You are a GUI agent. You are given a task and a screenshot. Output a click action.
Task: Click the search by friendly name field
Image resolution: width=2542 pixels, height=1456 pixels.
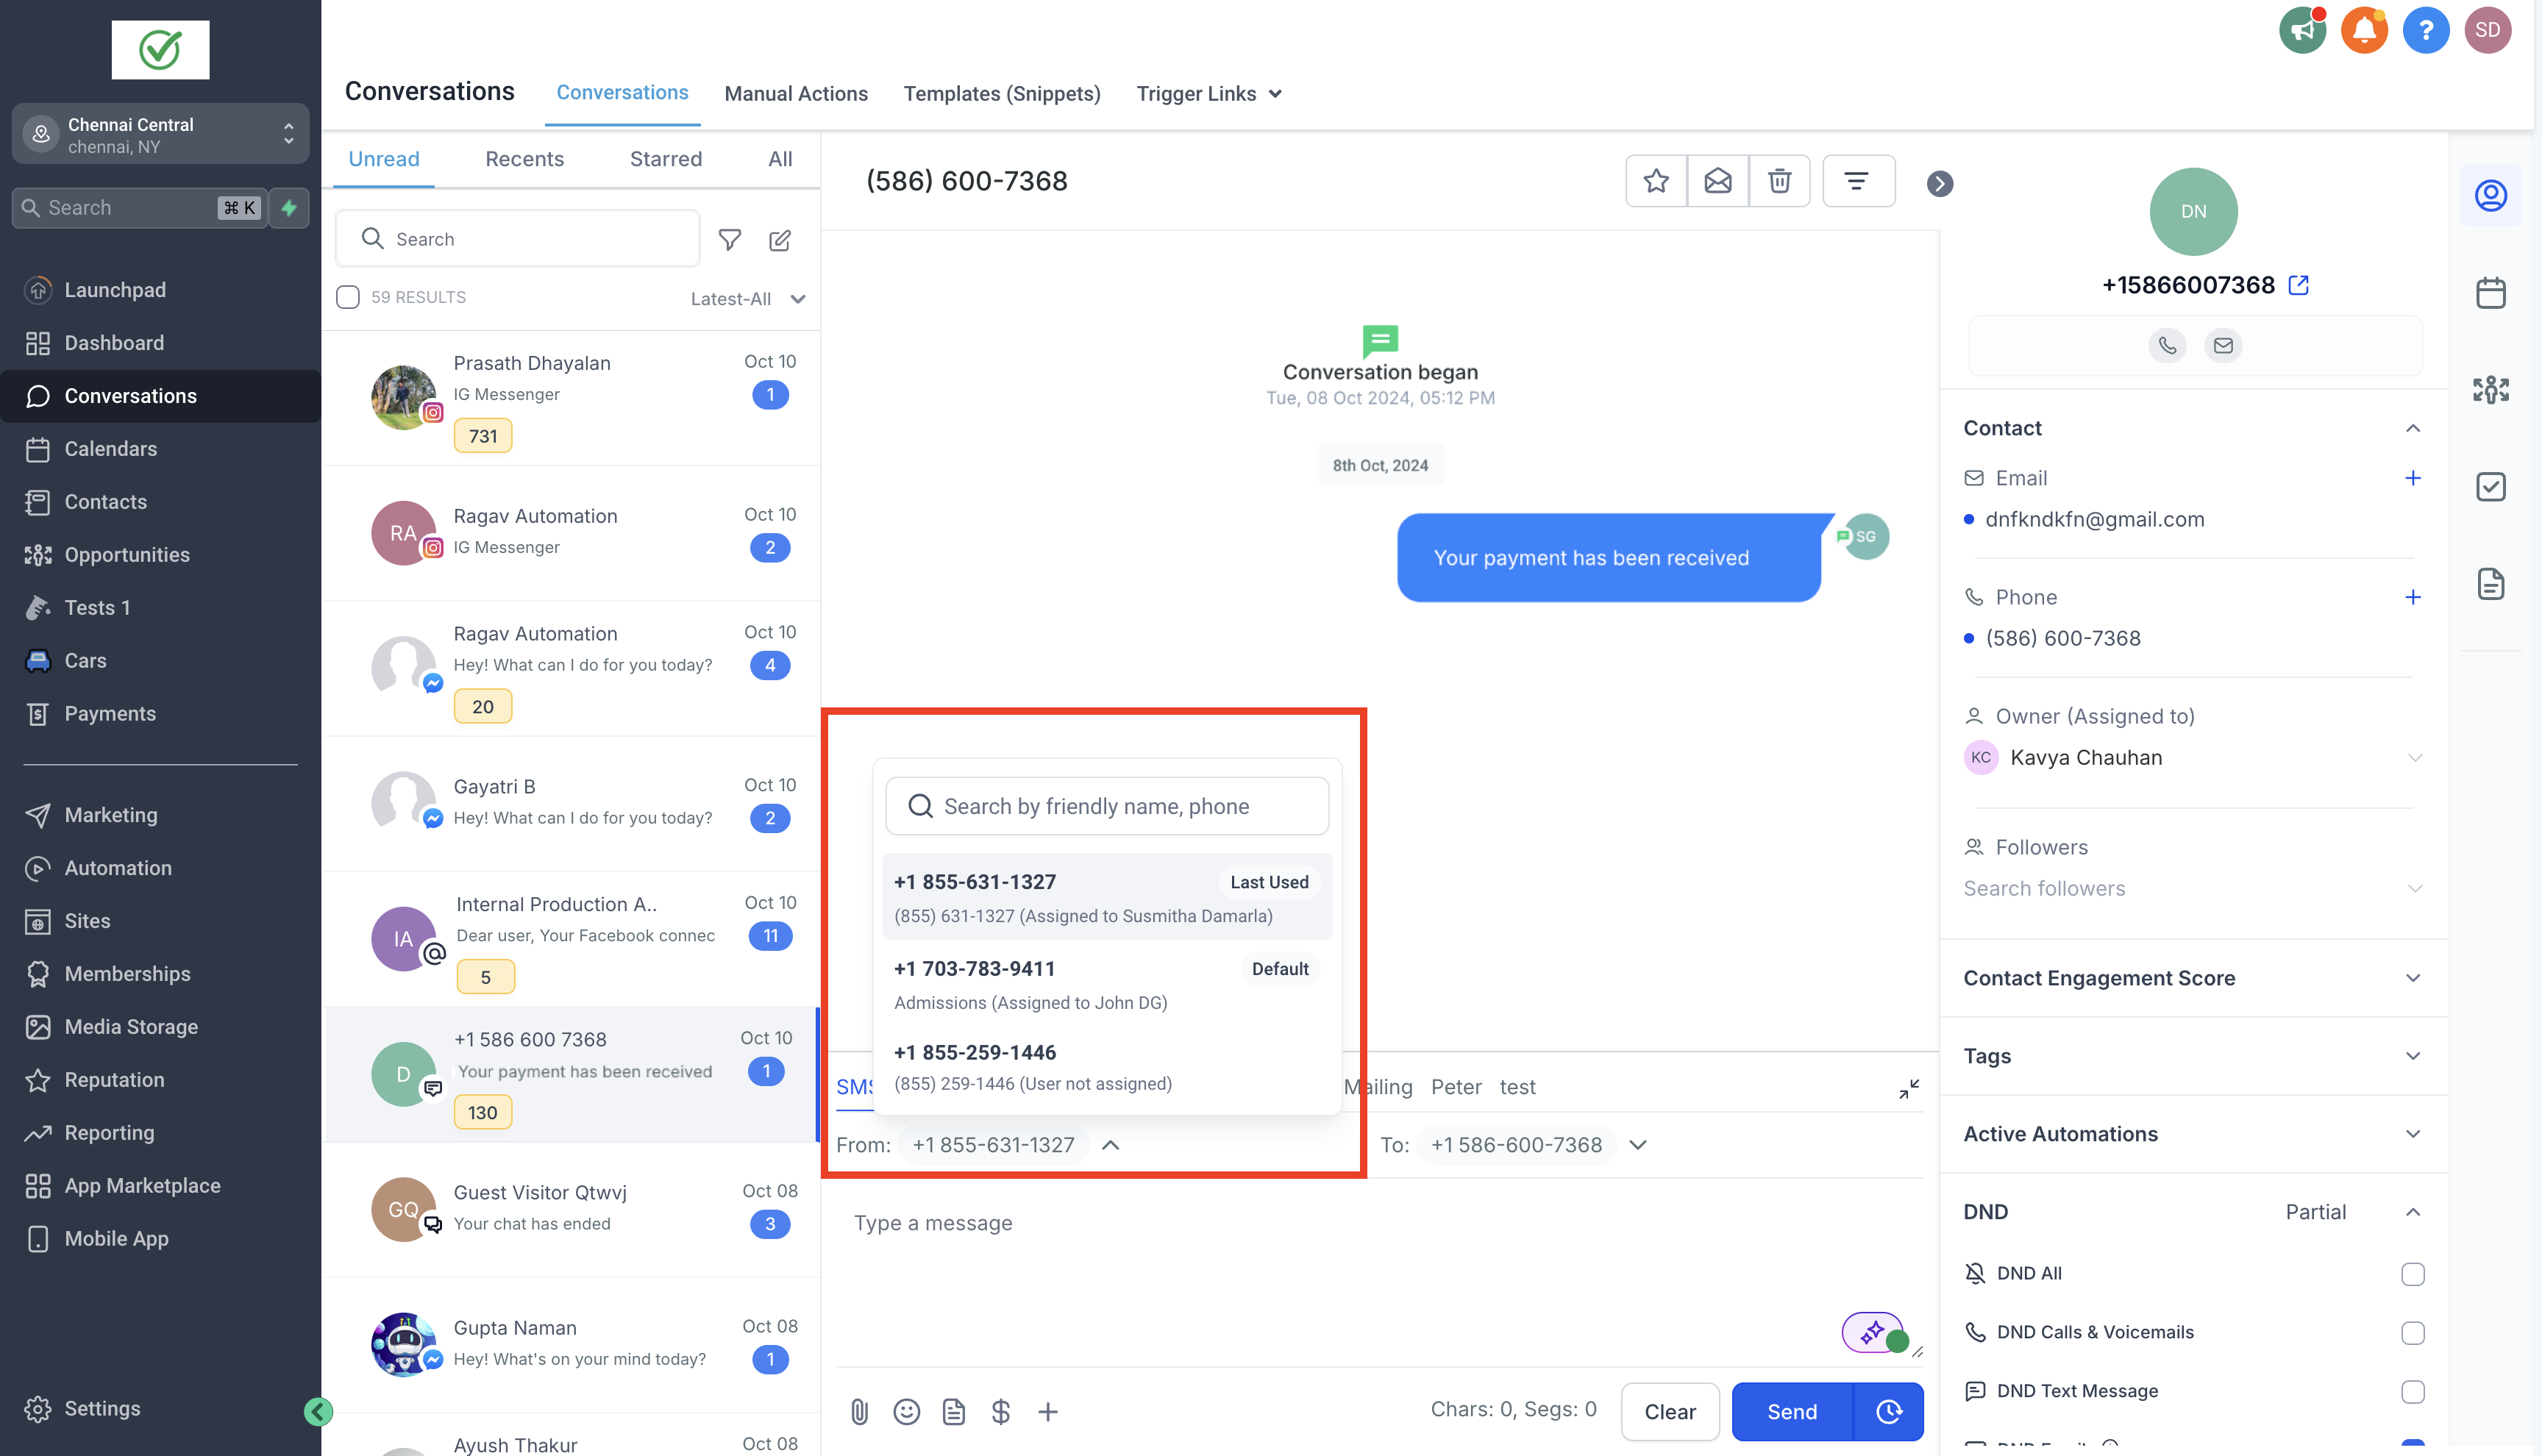click(x=1106, y=806)
